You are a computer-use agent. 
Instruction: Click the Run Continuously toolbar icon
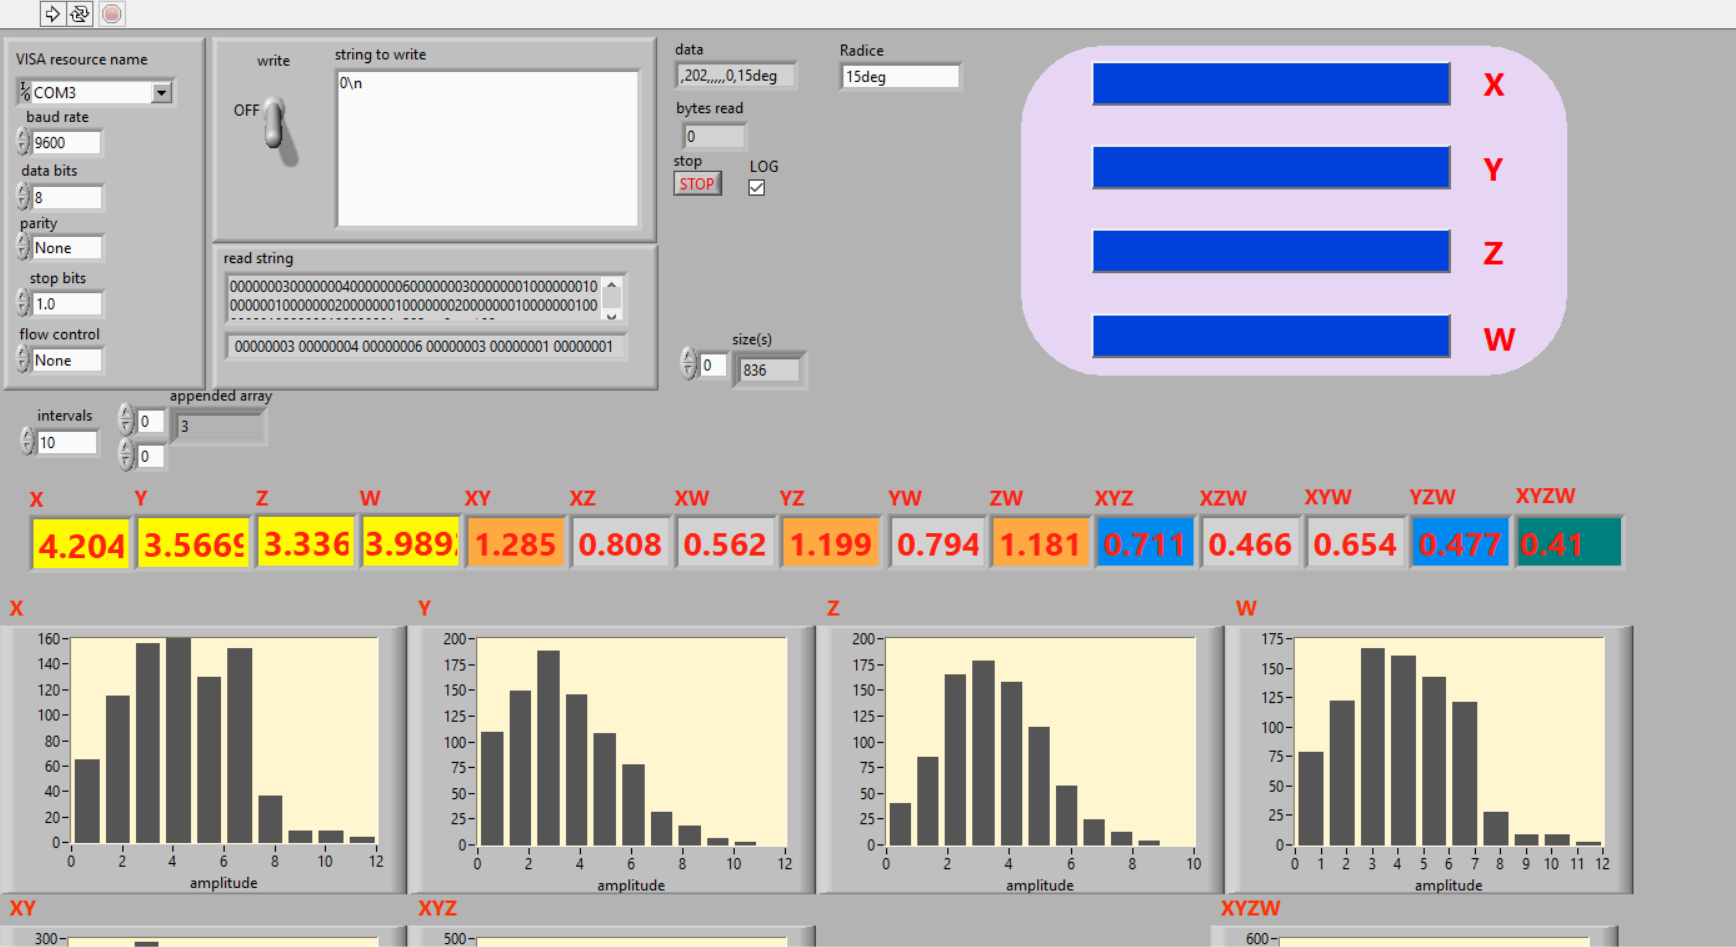(x=80, y=14)
